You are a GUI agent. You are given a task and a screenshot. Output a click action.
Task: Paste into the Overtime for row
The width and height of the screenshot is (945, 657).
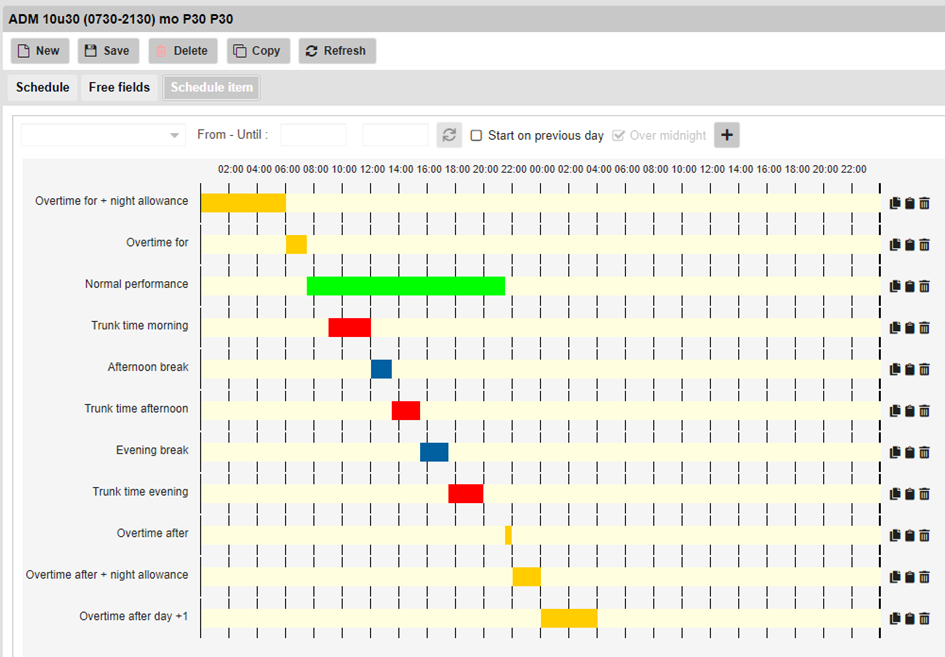(910, 245)
